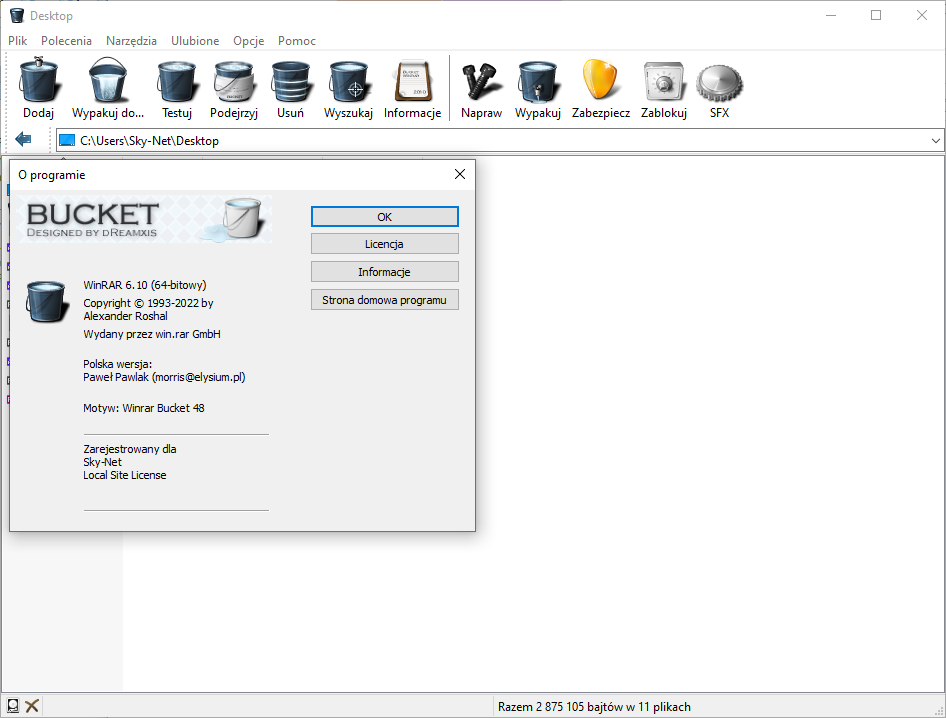Click the Zablokuj safe icon
Screen dimensions: 946x718
pos(664,81)
